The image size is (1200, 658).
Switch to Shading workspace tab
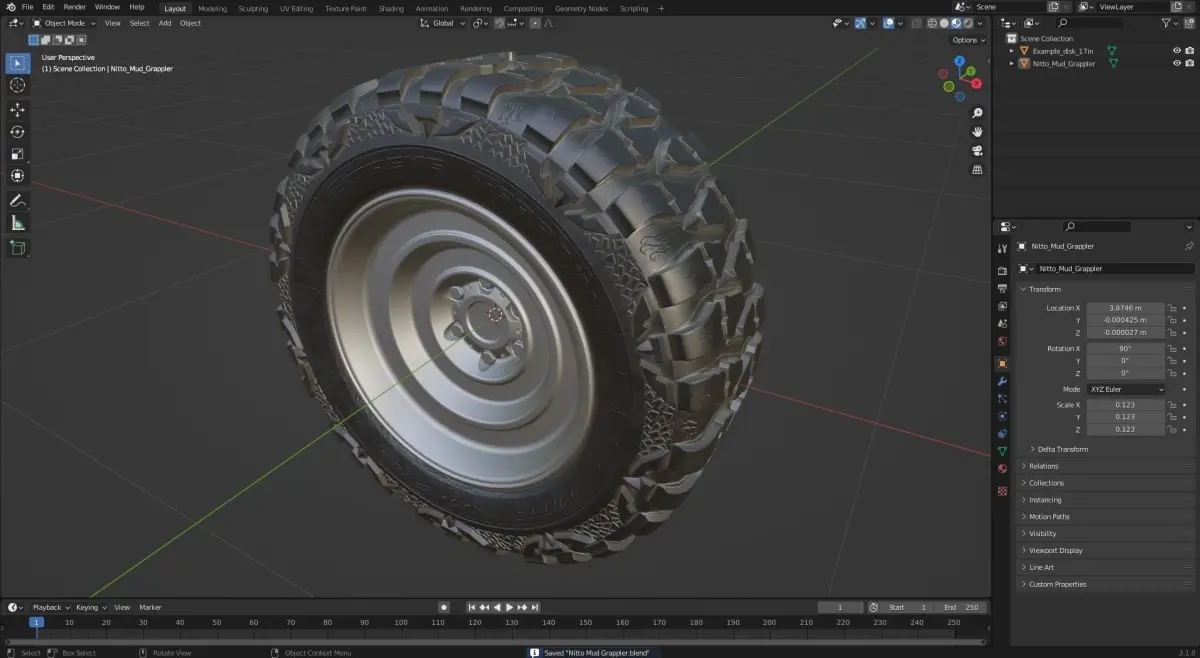[x=391, y=8]
